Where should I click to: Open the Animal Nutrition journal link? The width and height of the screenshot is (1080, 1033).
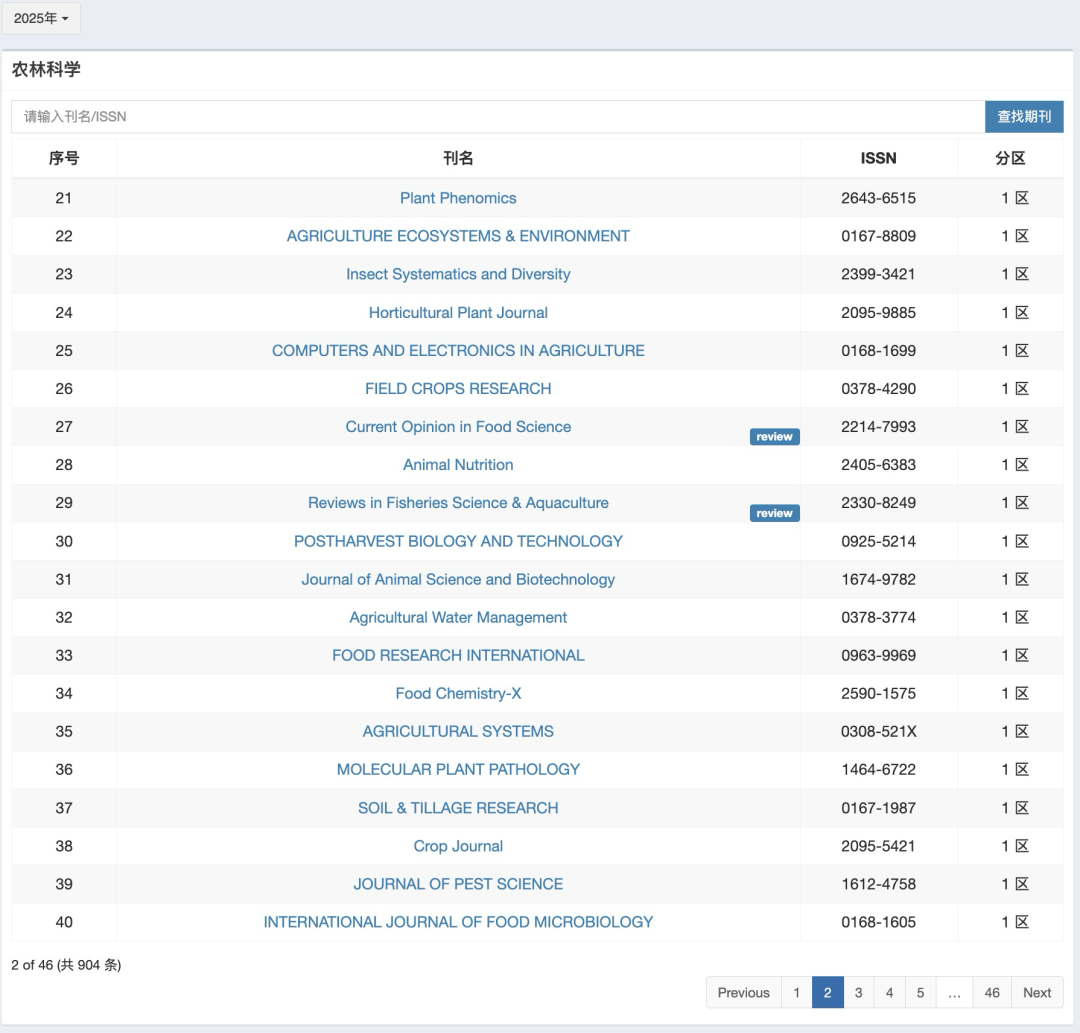(x=458, y=465)
